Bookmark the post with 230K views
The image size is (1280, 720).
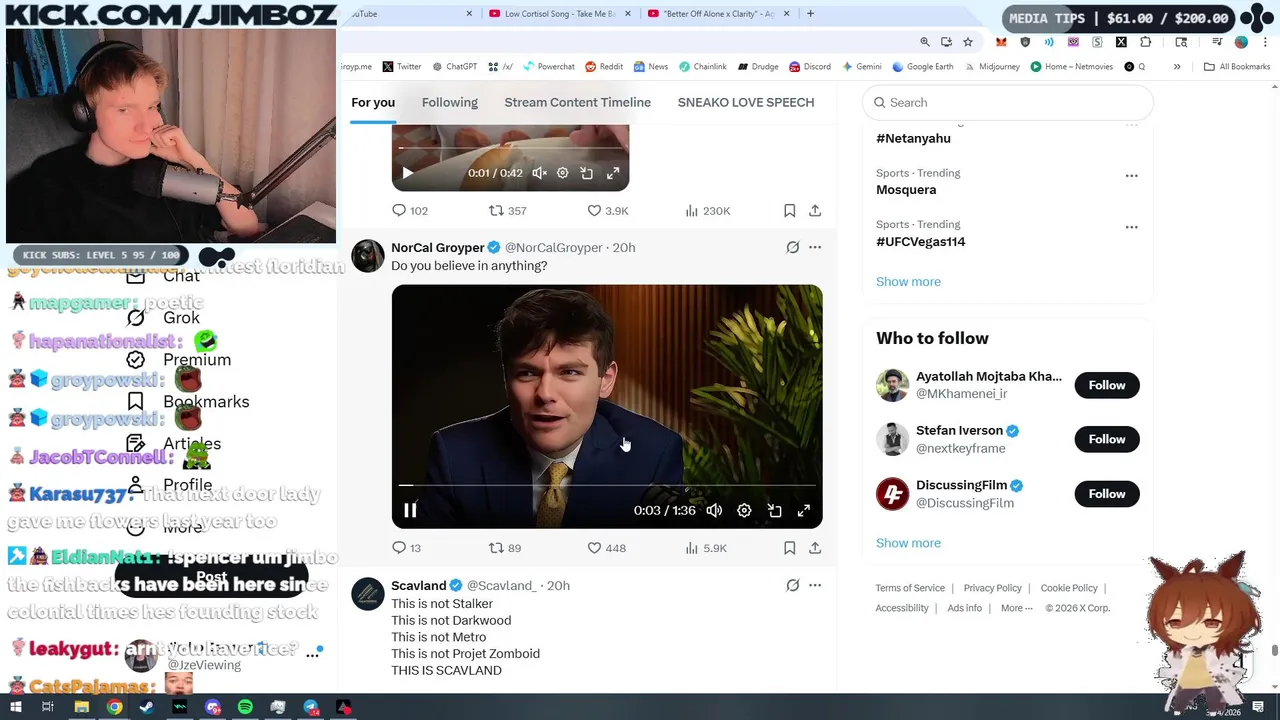point(790,211)
